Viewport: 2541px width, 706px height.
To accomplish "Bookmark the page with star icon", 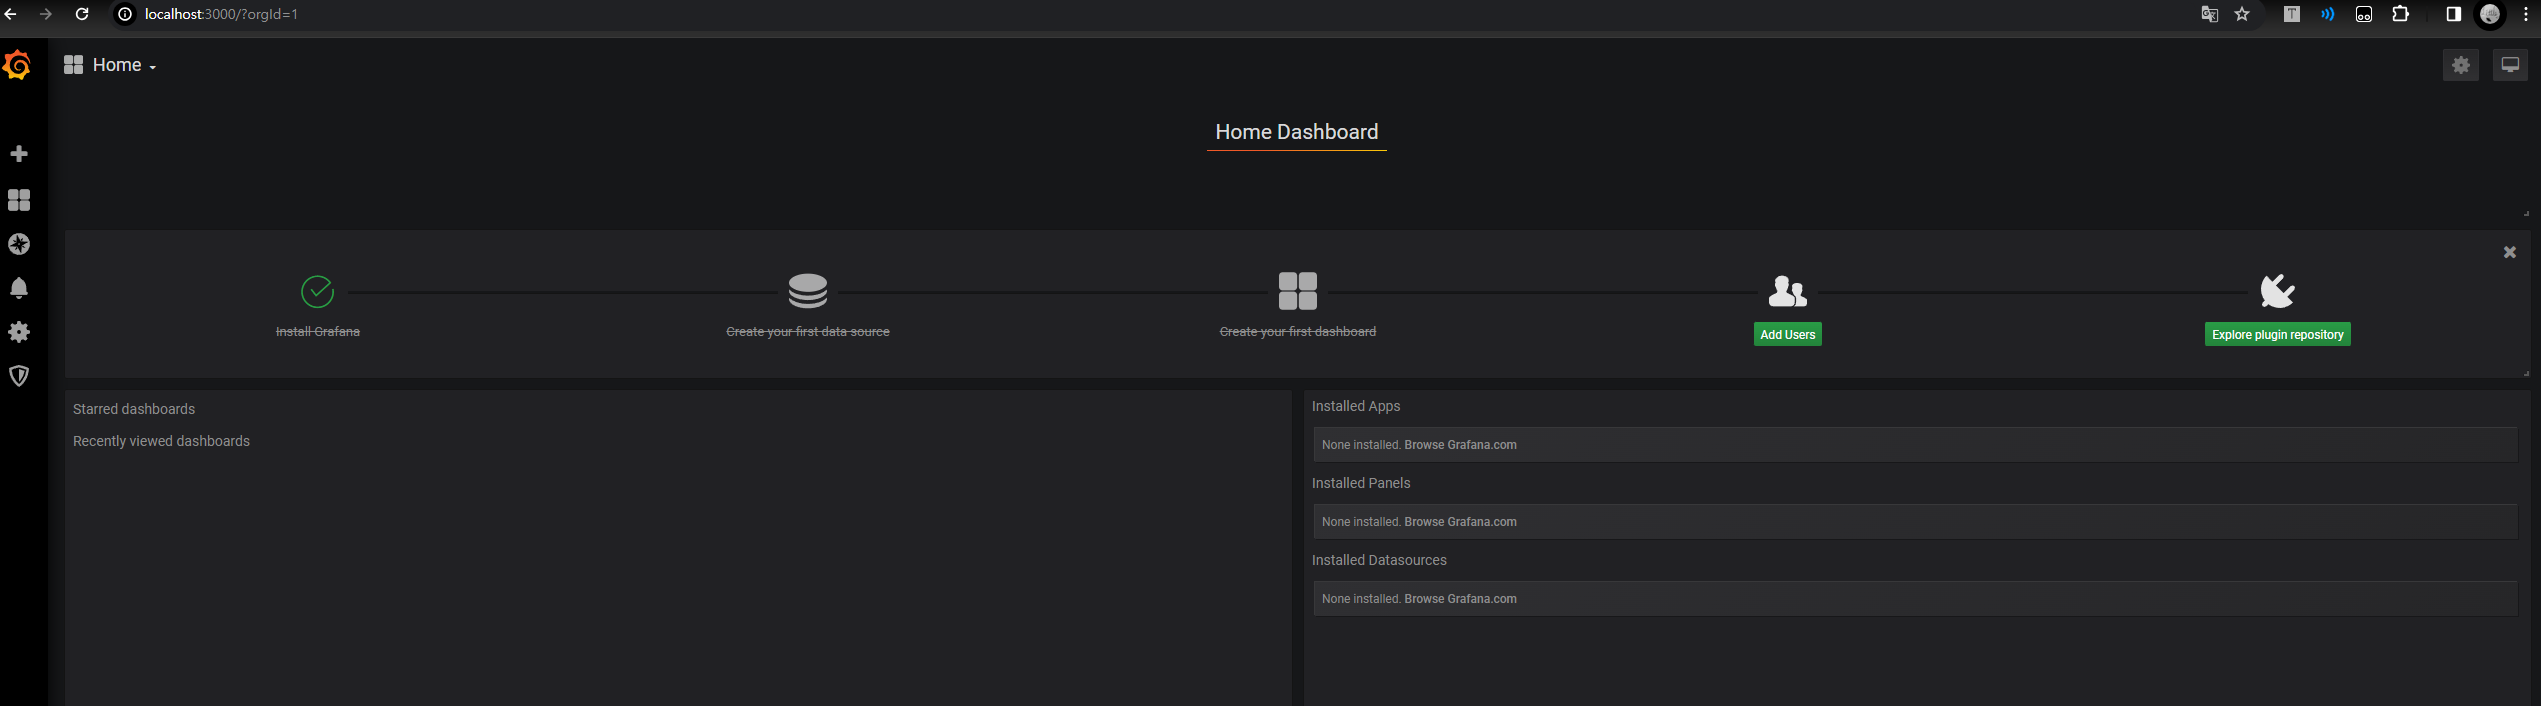I will [x=2242, y=14].
